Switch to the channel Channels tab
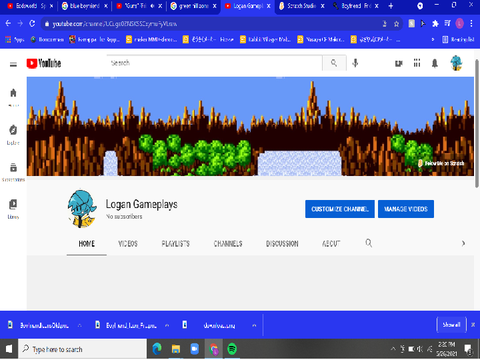 tap(228, 244)
